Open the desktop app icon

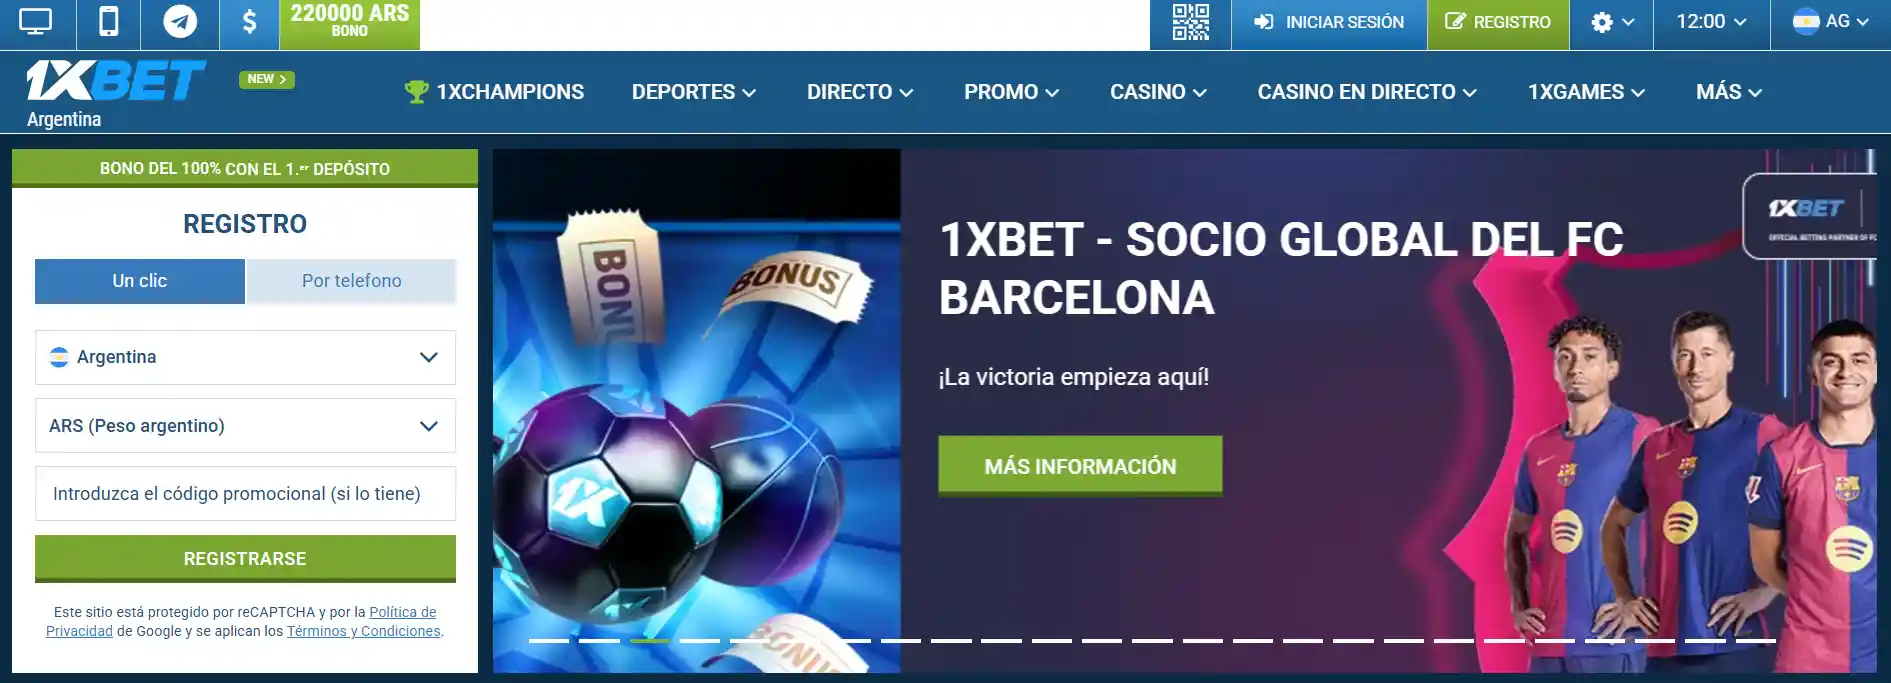[x=35, y=22]
